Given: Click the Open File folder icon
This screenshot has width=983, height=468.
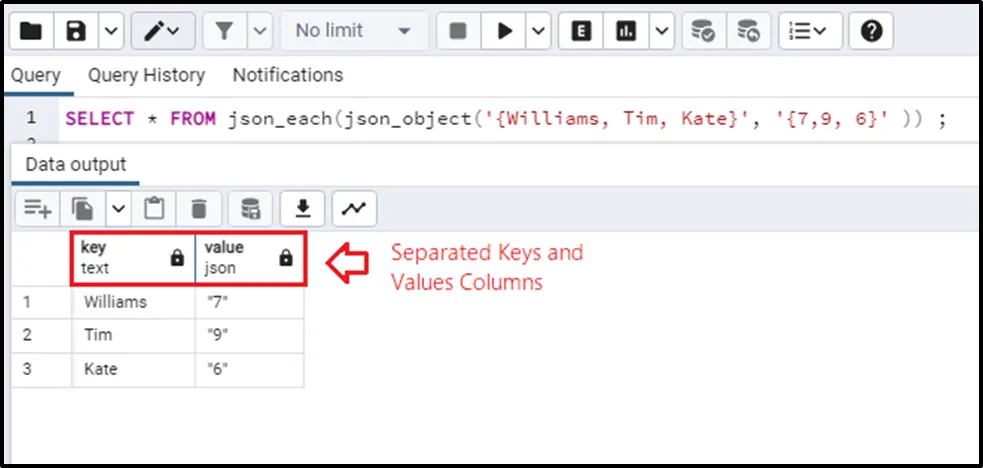Looking at the screenshot, I should click(x=32, y=31).
